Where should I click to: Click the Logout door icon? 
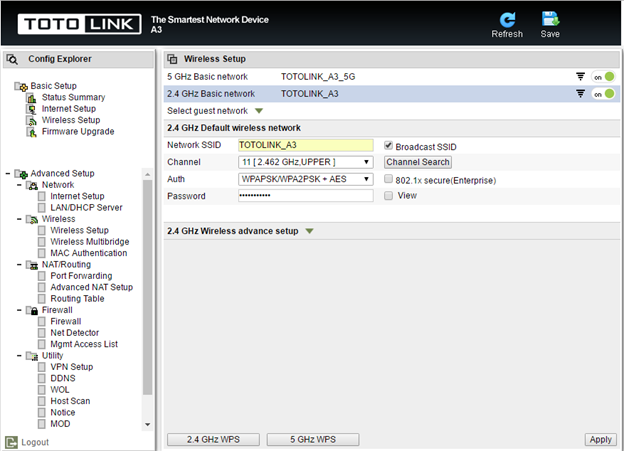point(12,442)
